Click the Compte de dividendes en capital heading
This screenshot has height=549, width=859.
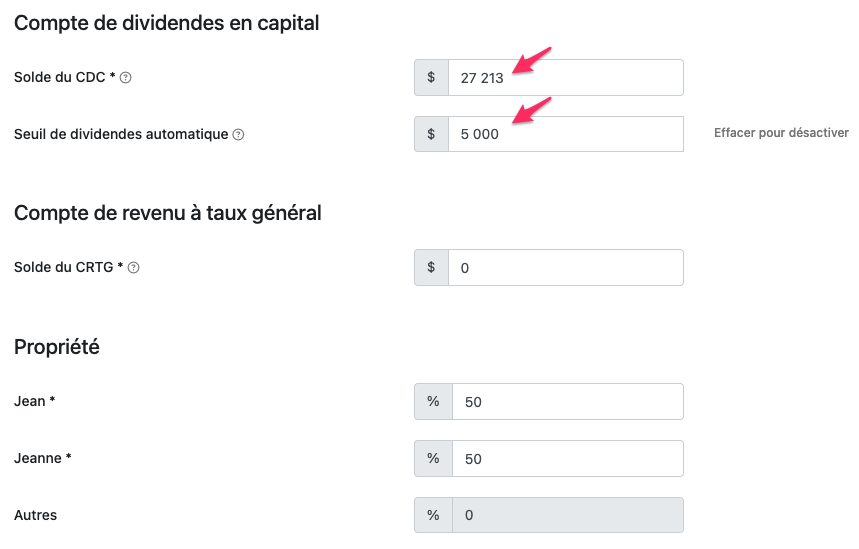[x=167, y=23]
